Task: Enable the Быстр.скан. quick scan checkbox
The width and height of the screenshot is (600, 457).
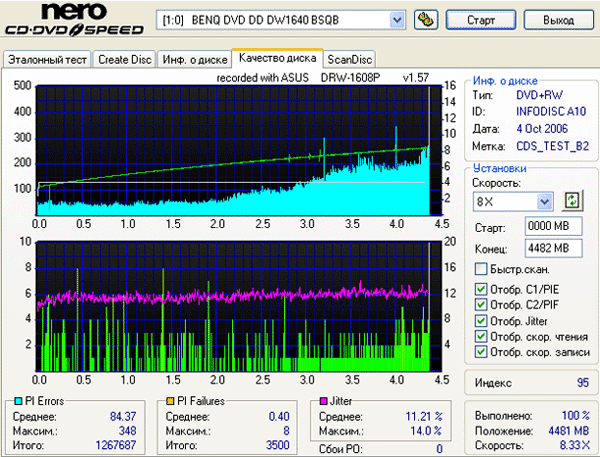Action: click(482, 269)
